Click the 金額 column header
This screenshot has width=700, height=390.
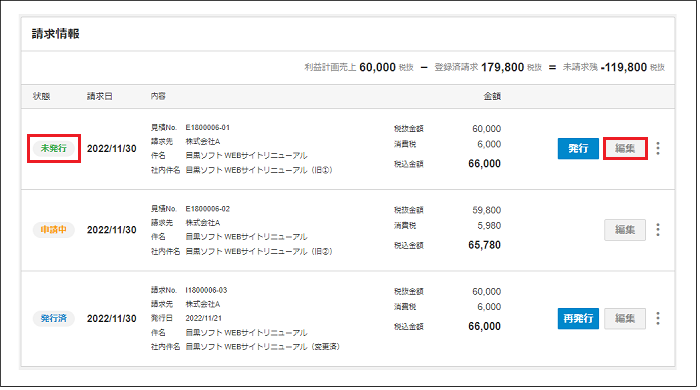(492, 96)
